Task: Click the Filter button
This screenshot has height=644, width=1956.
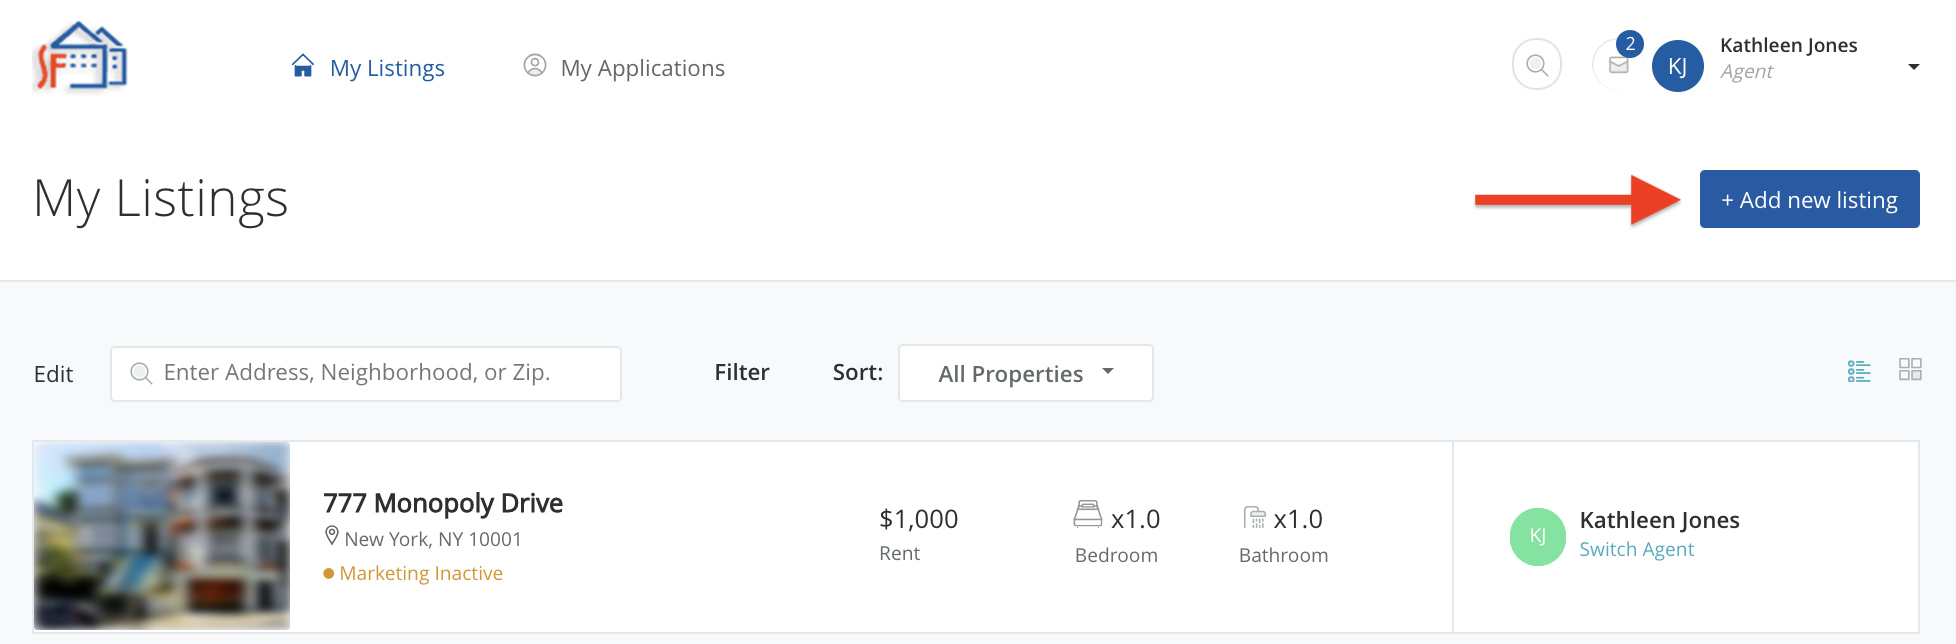Action: coord(742,372)
